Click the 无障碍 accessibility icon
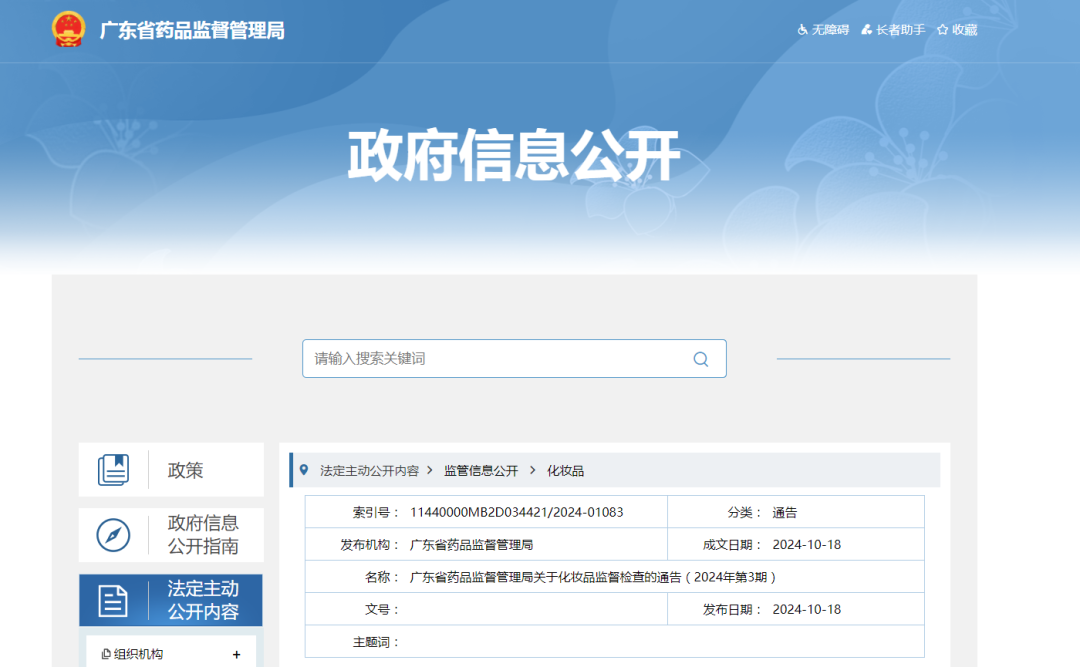Image resolution: width=1080 pixels, height=667 pixels. (802, 30)
